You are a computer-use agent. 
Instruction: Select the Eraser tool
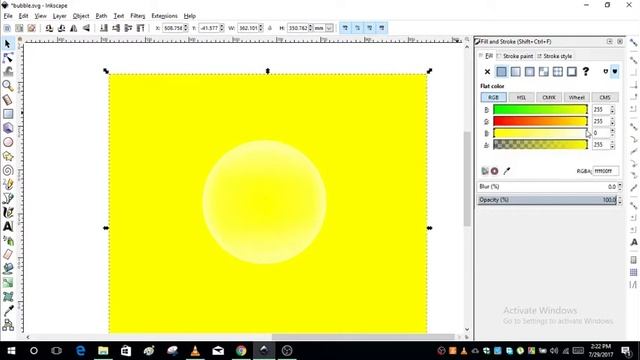(8, 254)
